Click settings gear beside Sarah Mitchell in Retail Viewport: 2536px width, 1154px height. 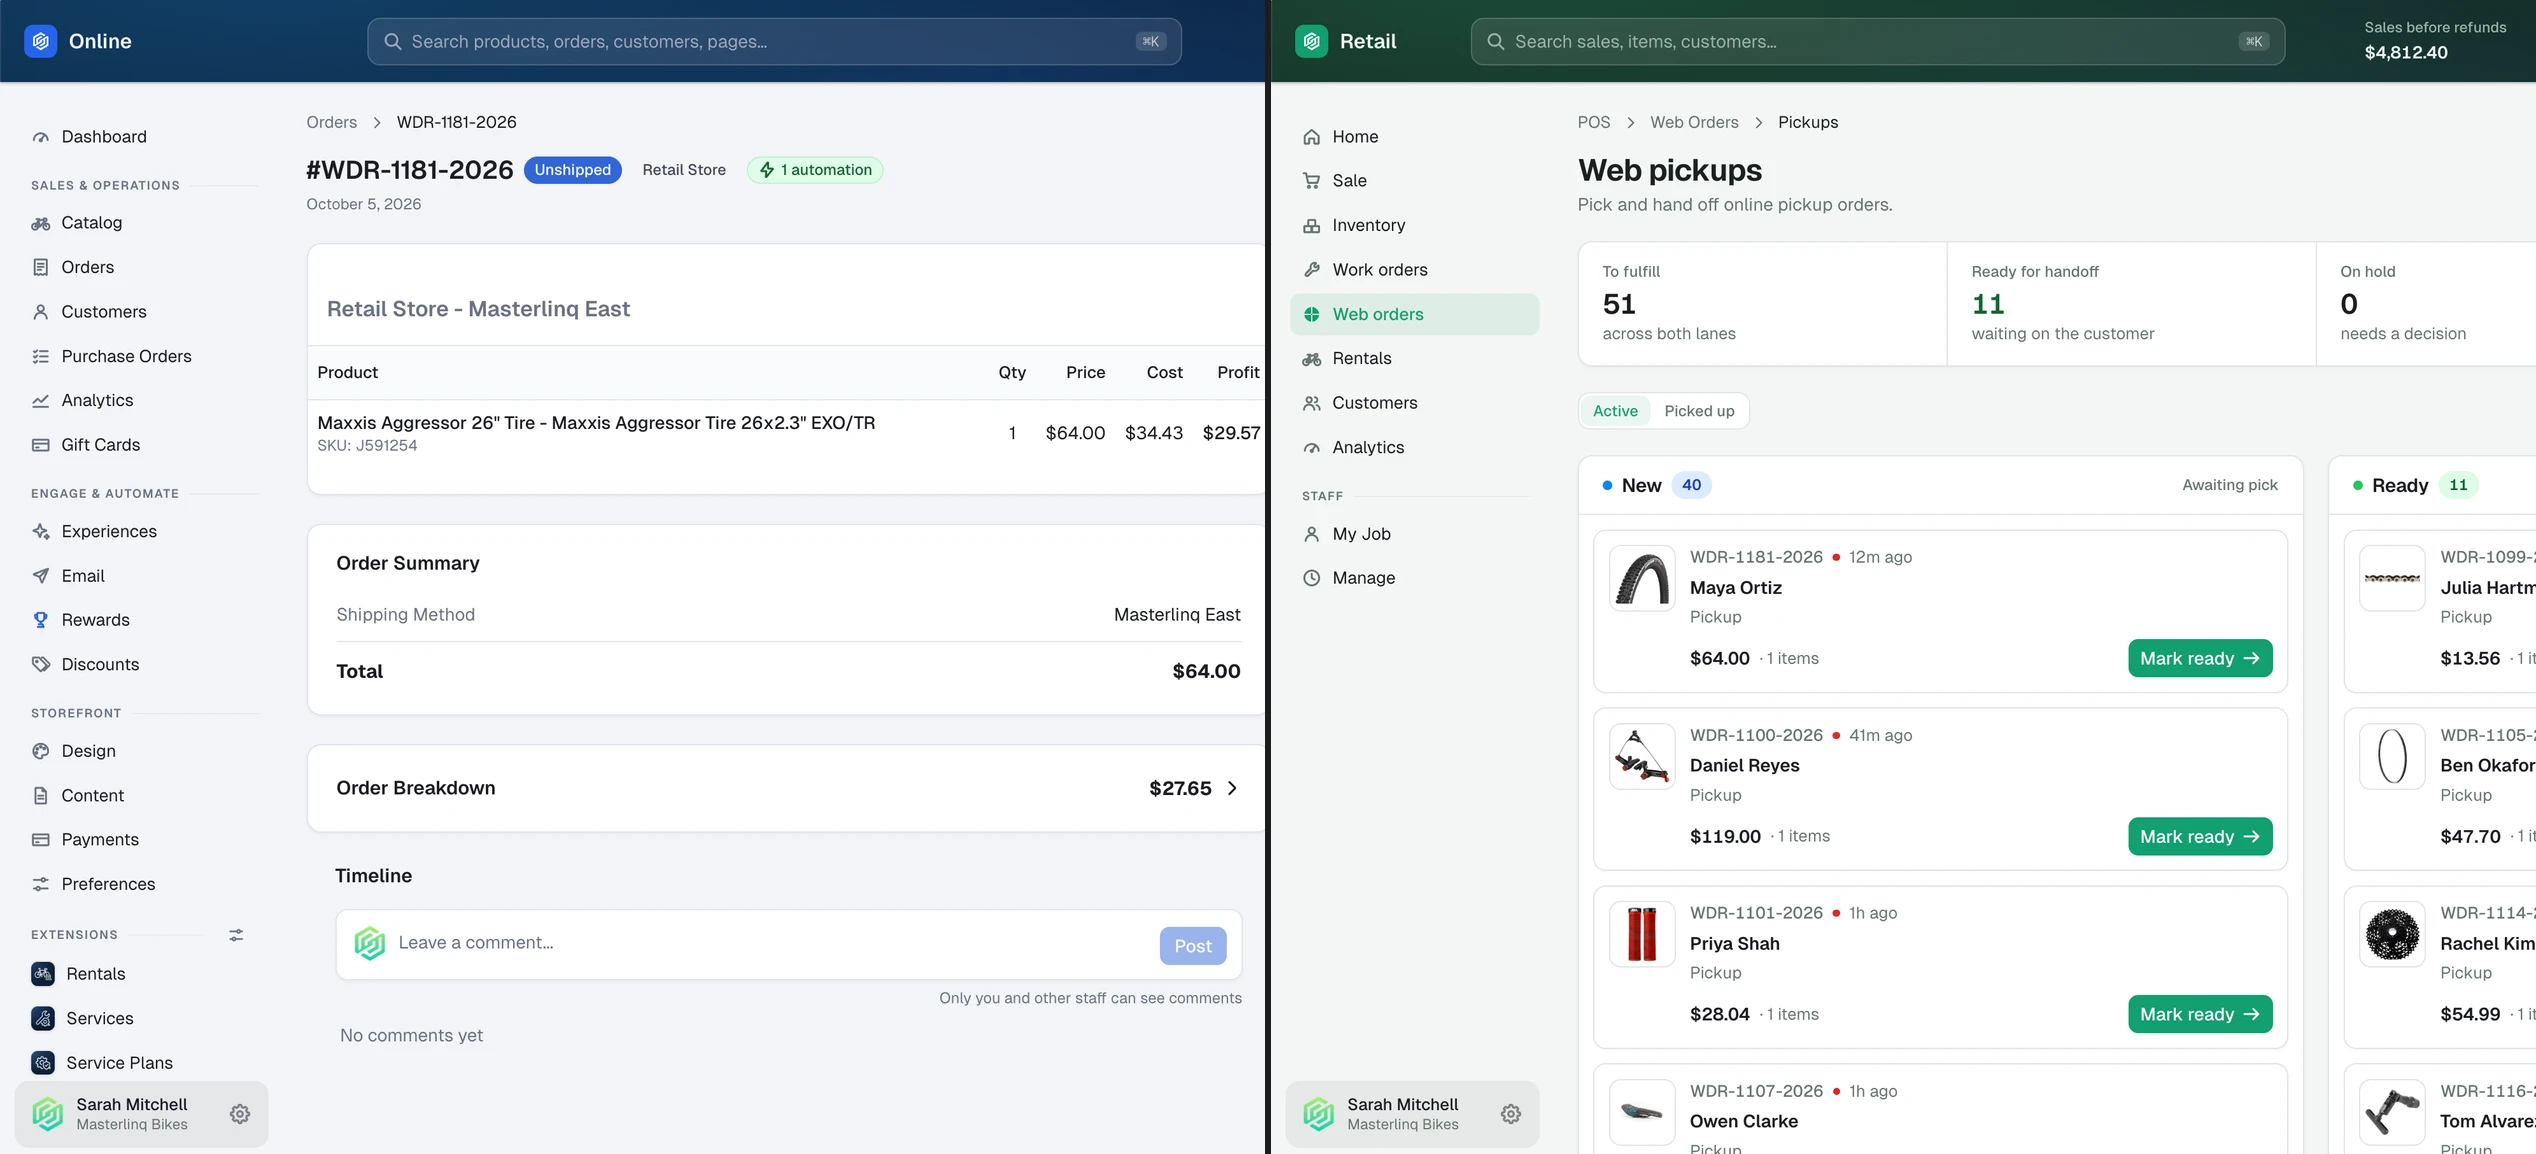coord(1511,1114)
